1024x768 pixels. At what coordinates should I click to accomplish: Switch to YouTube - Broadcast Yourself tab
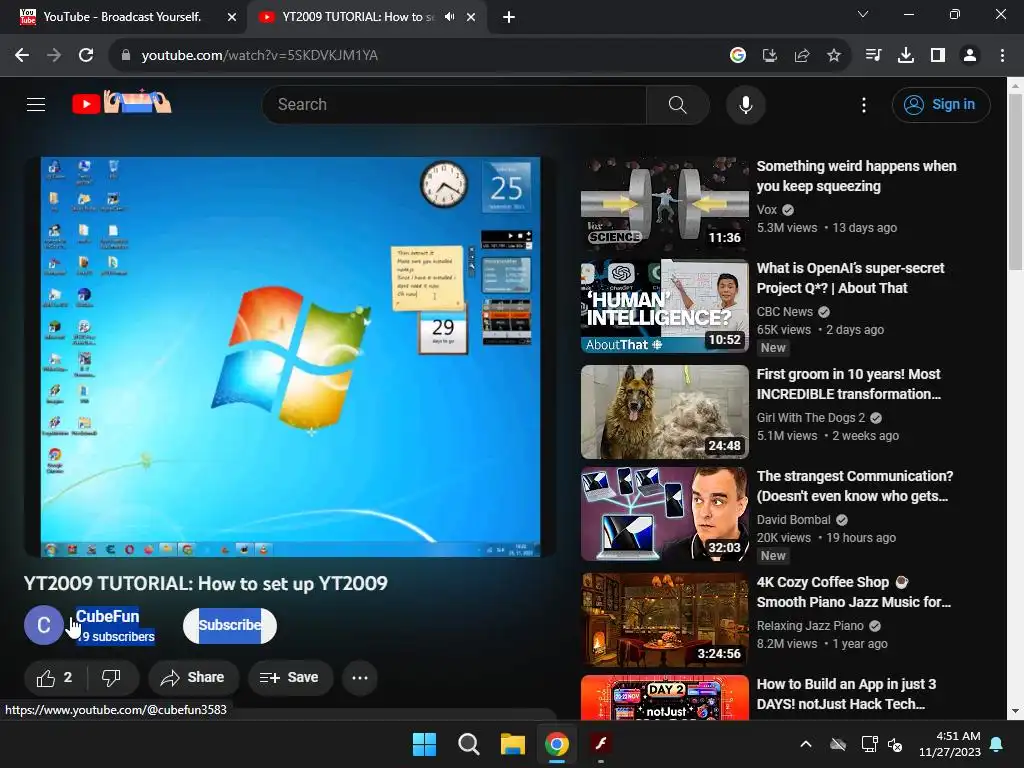(122, 17)
